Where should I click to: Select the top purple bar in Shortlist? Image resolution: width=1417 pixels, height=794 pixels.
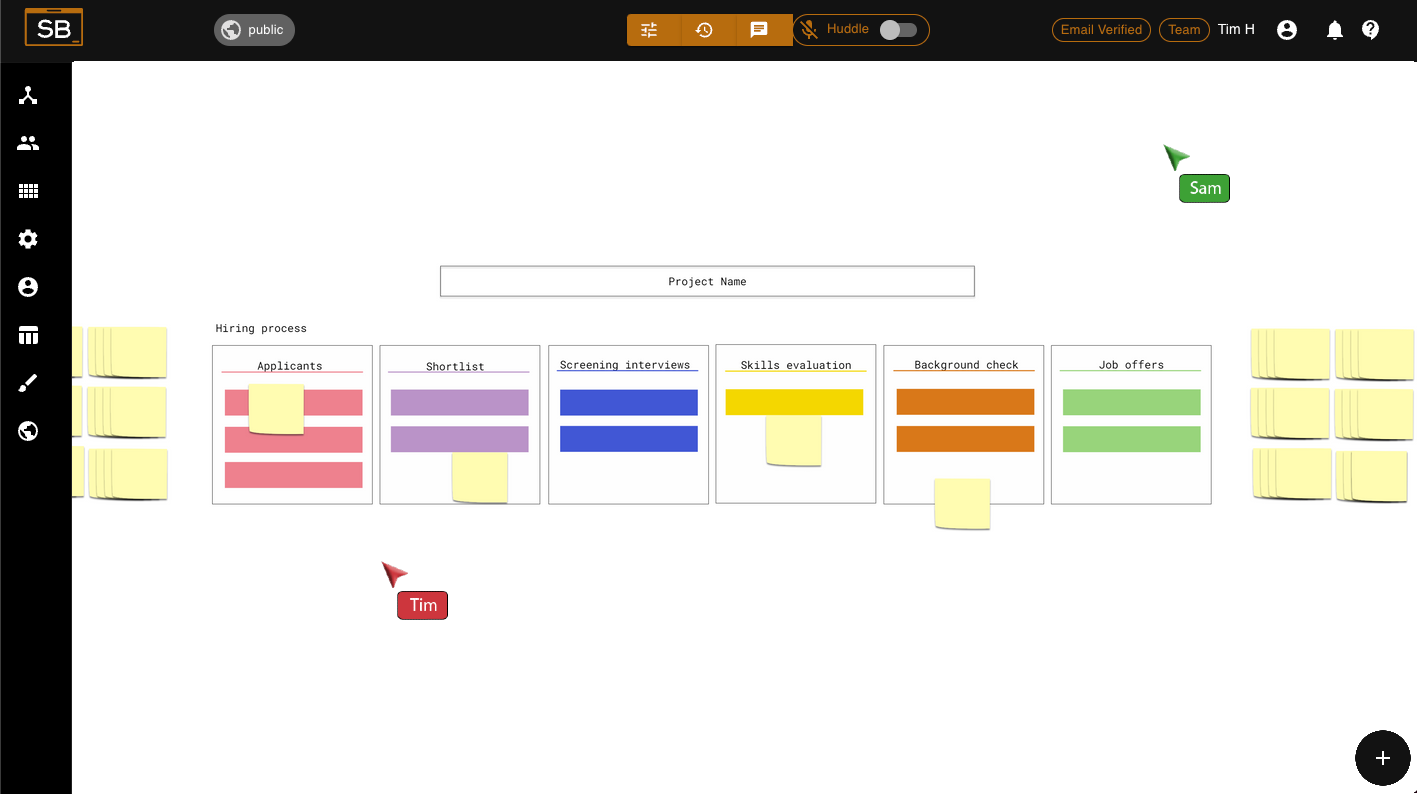459,402
